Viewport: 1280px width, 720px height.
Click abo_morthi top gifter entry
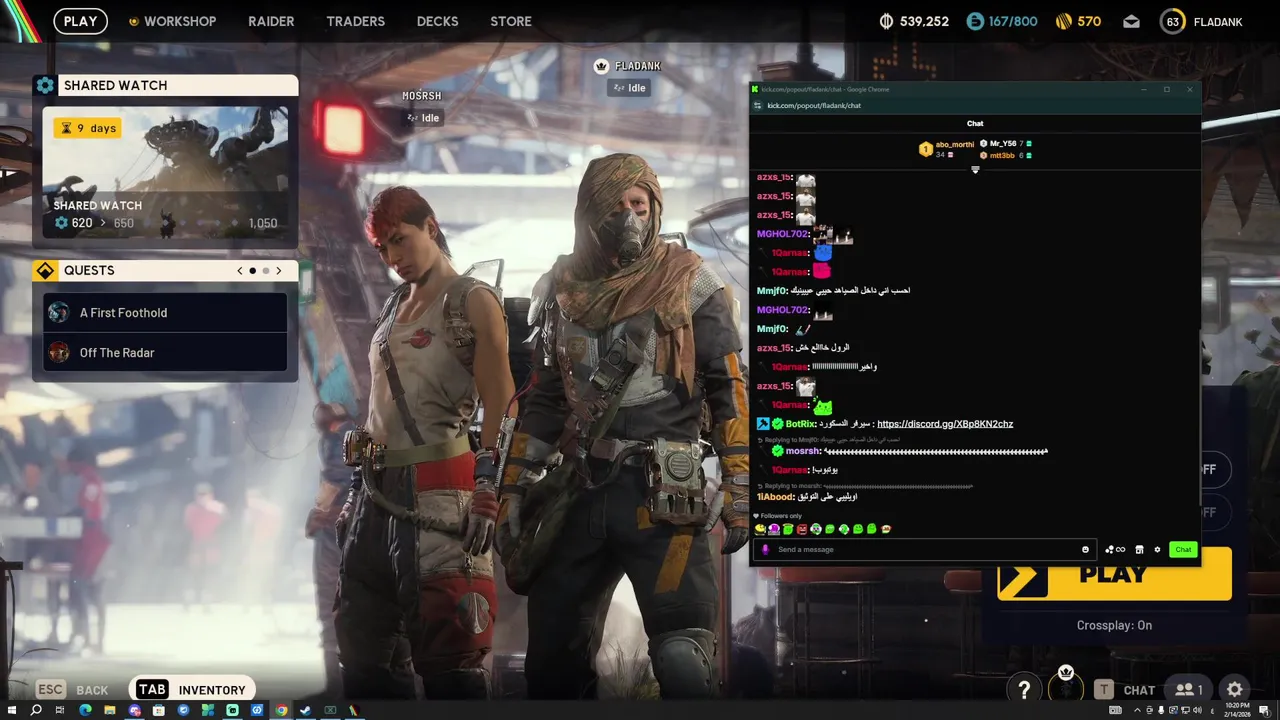pos(947,149)
